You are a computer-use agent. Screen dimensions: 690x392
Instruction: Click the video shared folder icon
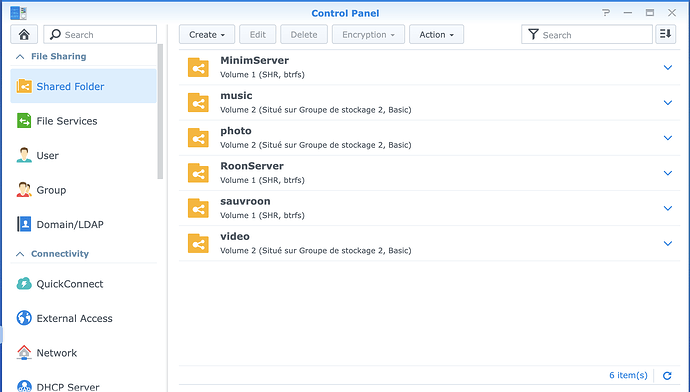tap(198, 243)
